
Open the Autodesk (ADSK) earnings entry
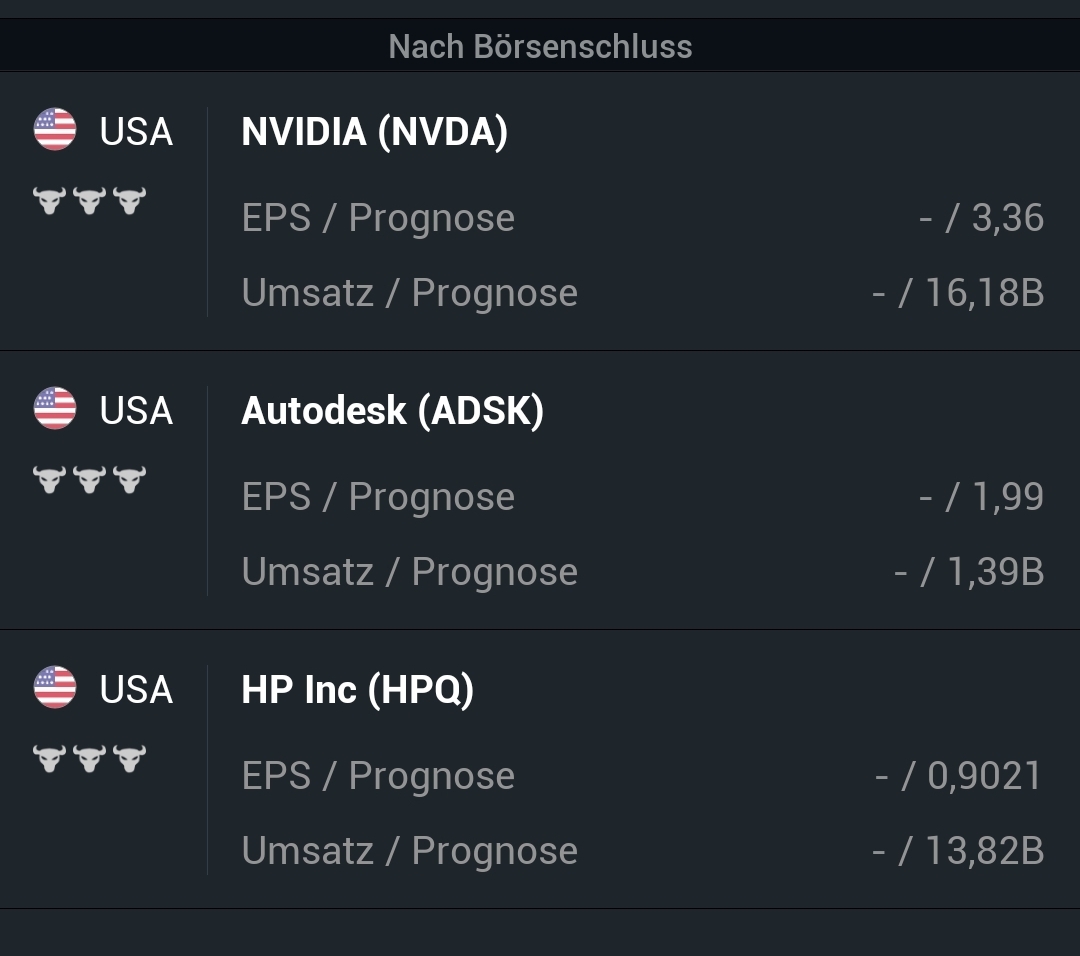pos(392,411)
